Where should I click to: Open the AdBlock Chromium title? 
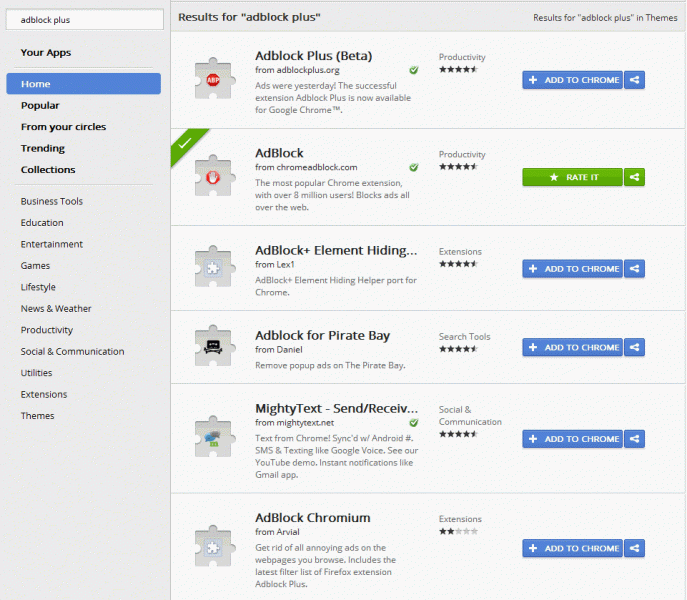click(313, 518)
